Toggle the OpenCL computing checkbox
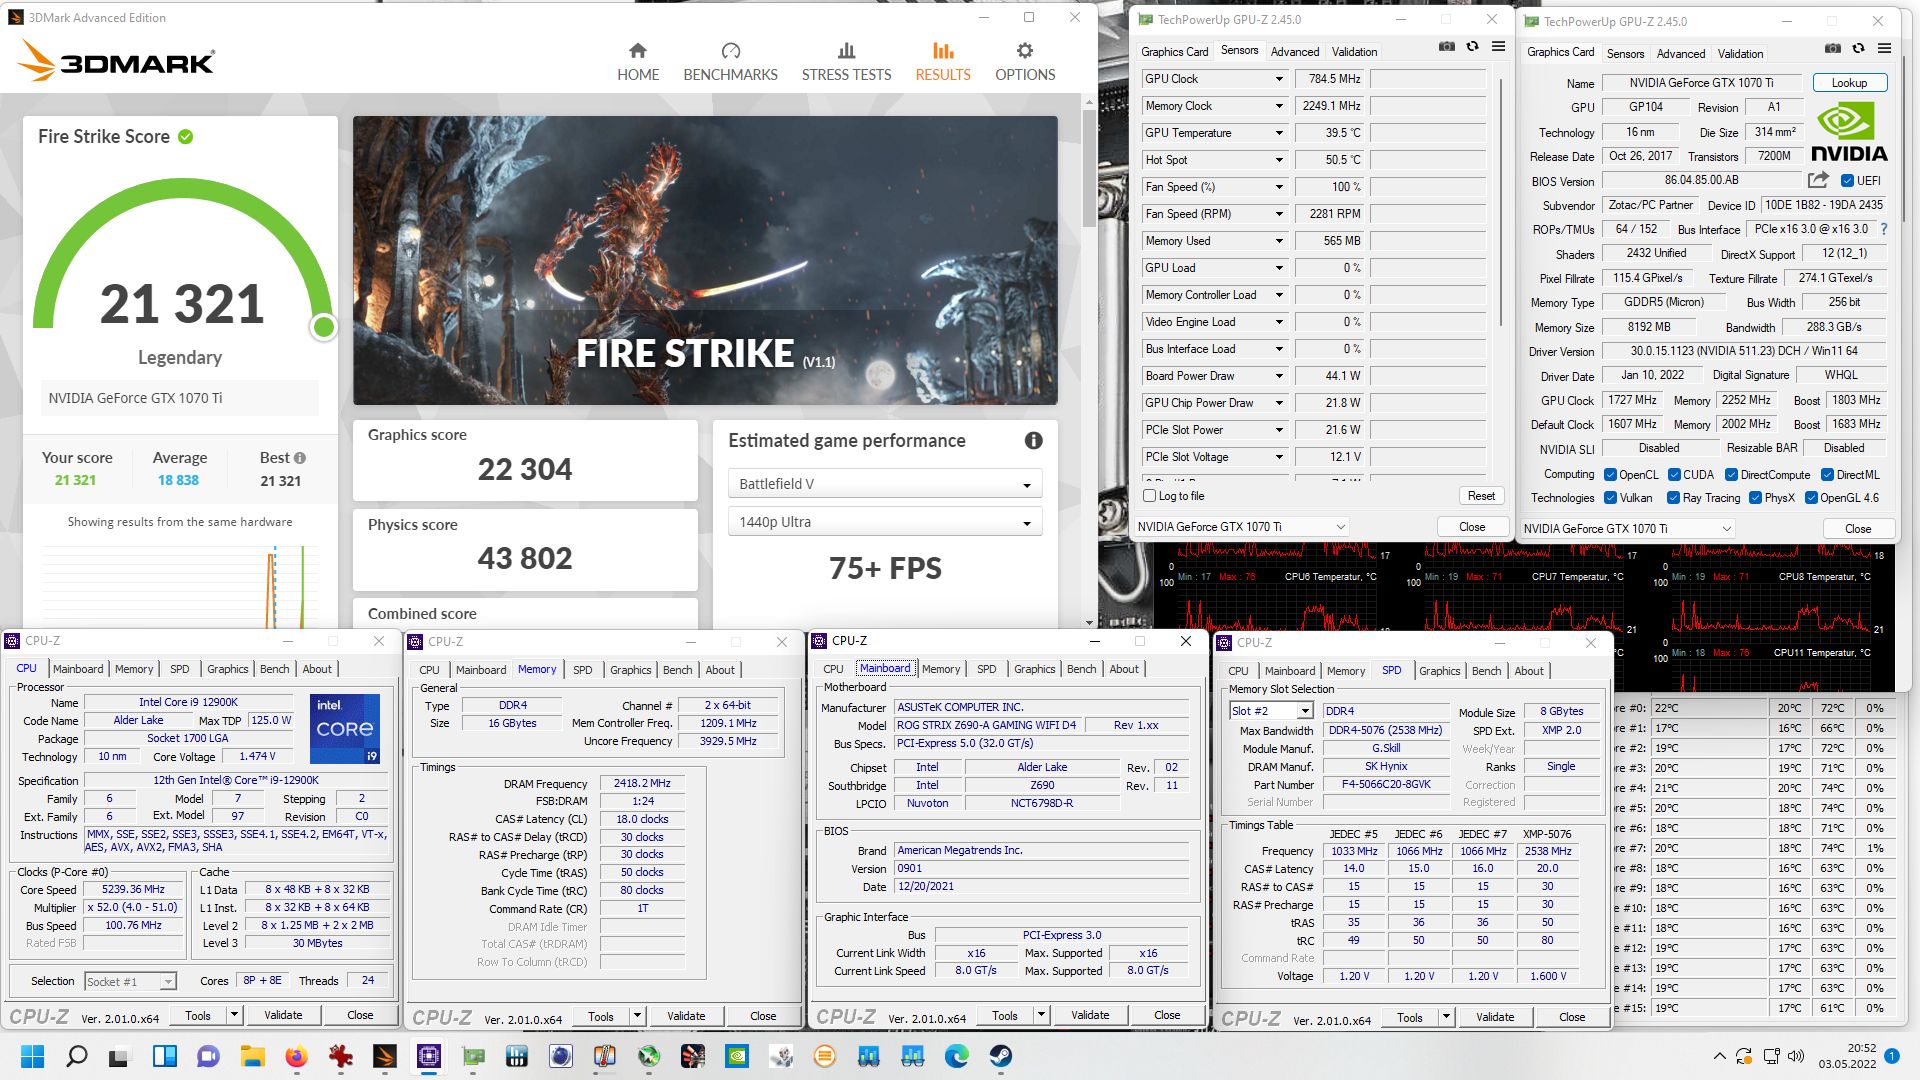 pyautogui.click(x=1610, y=475)
